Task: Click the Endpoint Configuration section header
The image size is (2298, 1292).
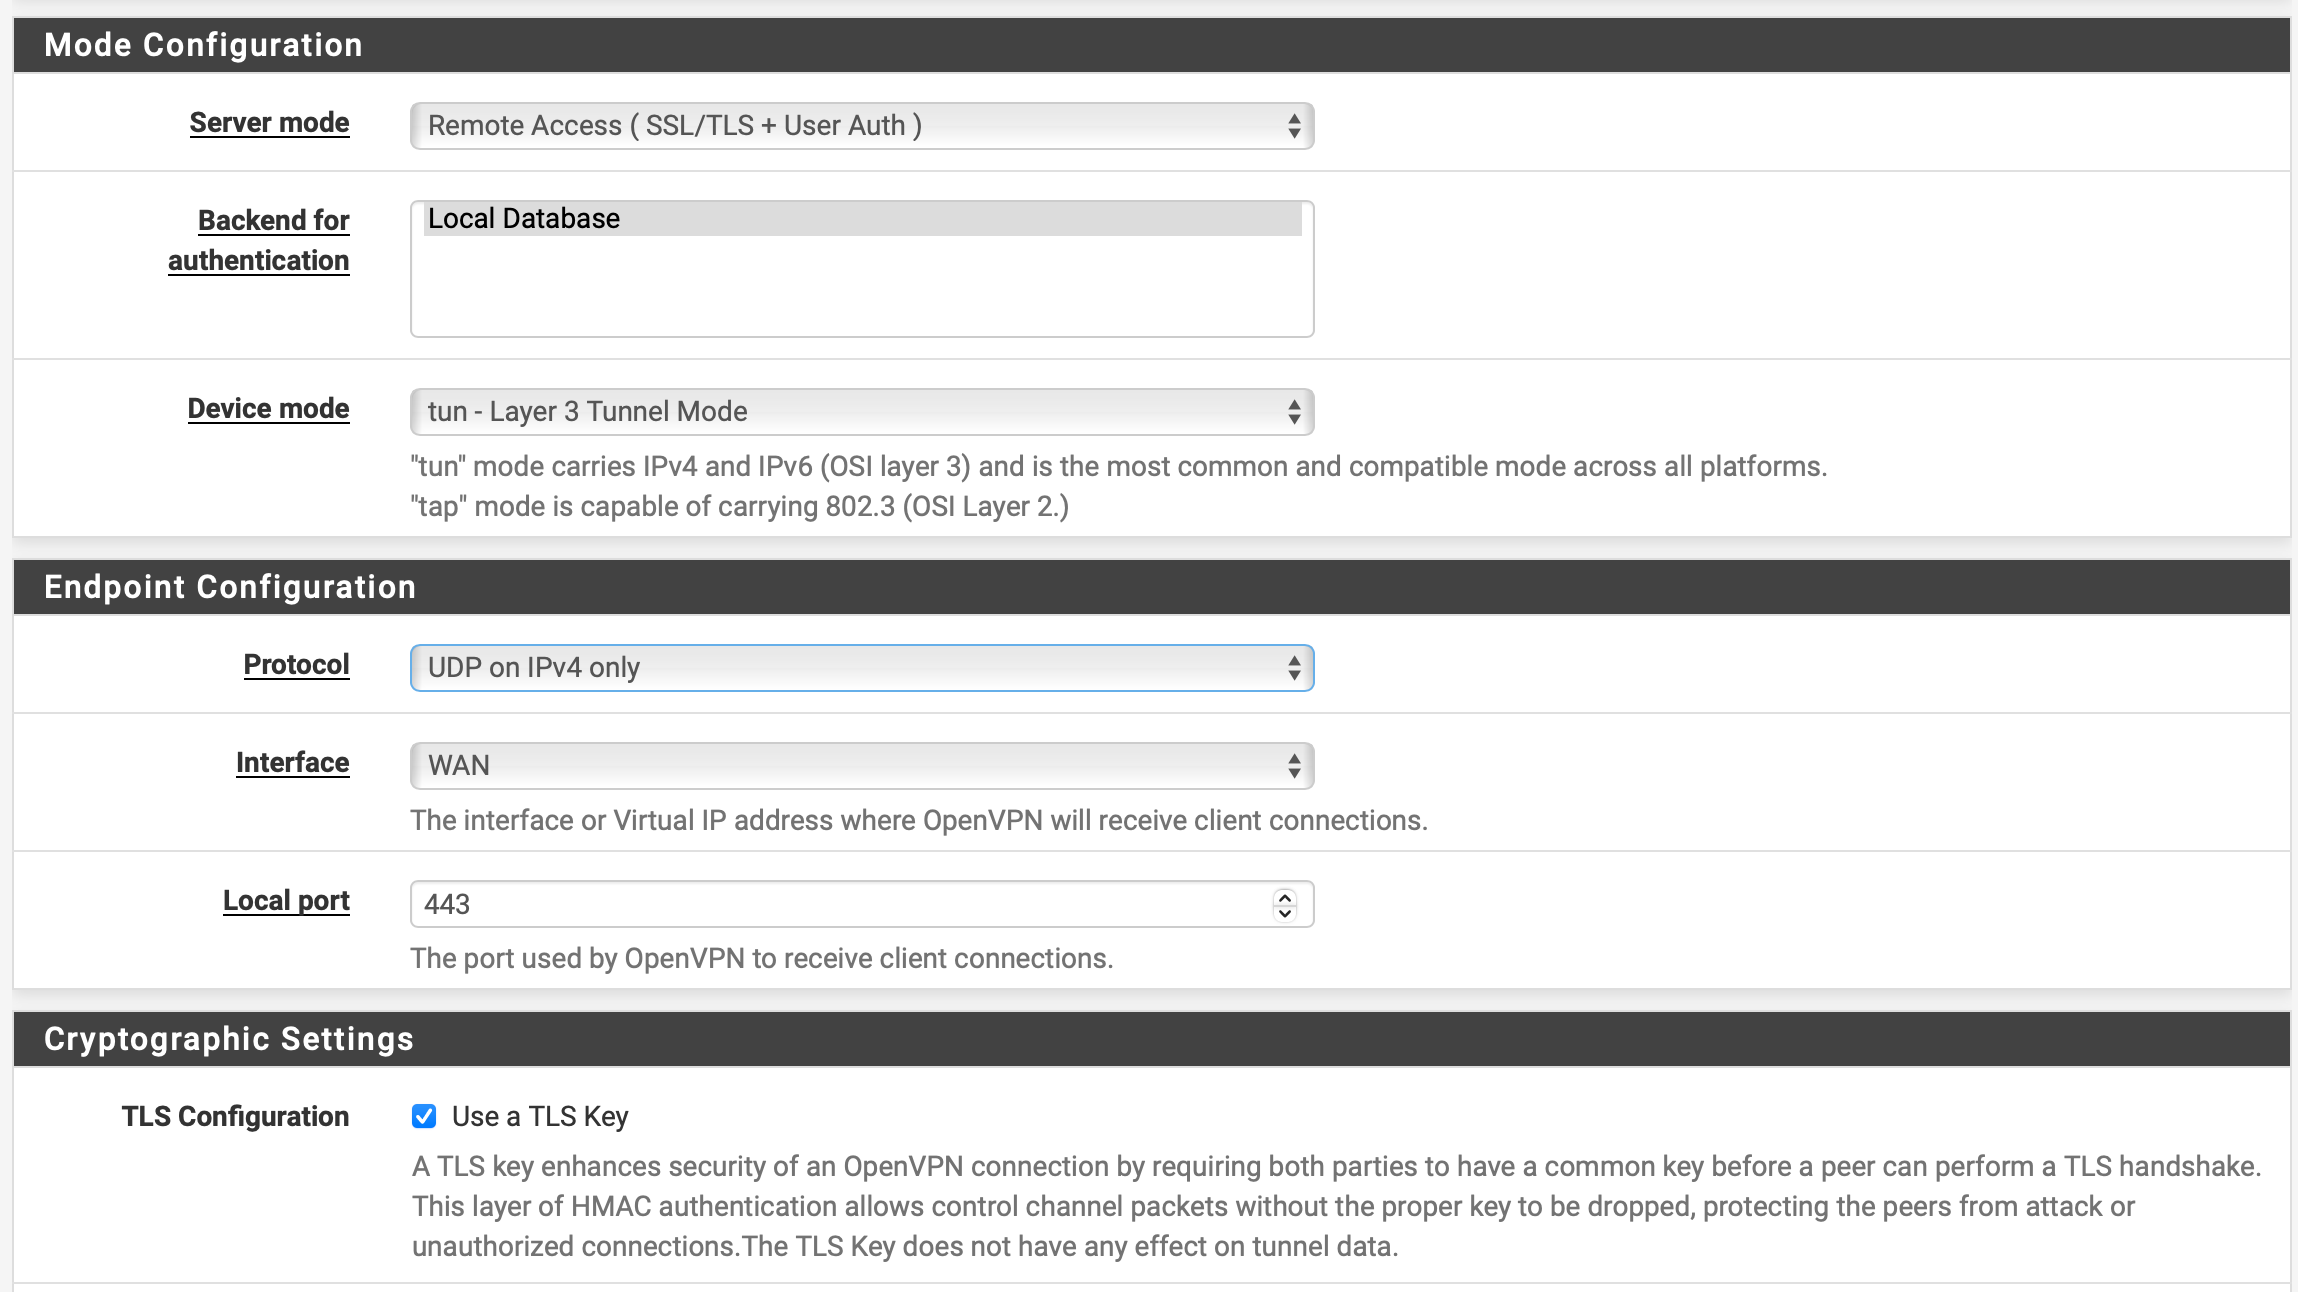Action: coord(230,587)
